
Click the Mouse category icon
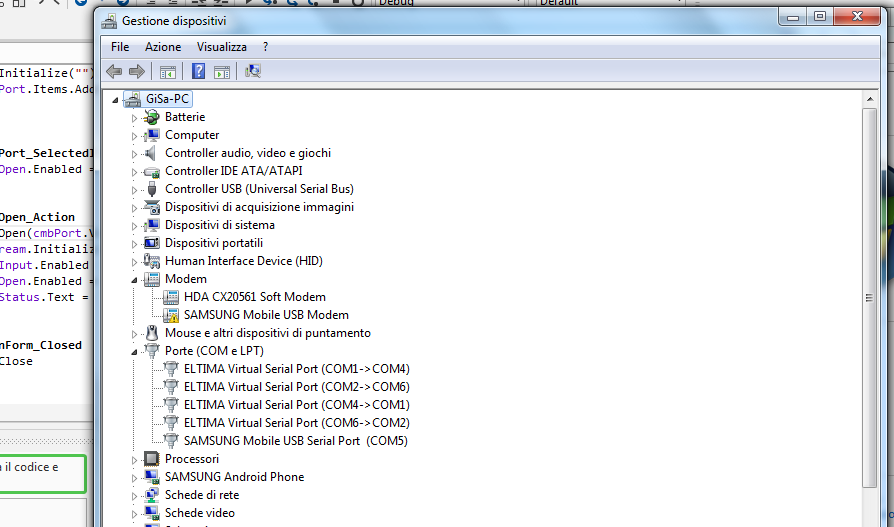click(152, 333)
